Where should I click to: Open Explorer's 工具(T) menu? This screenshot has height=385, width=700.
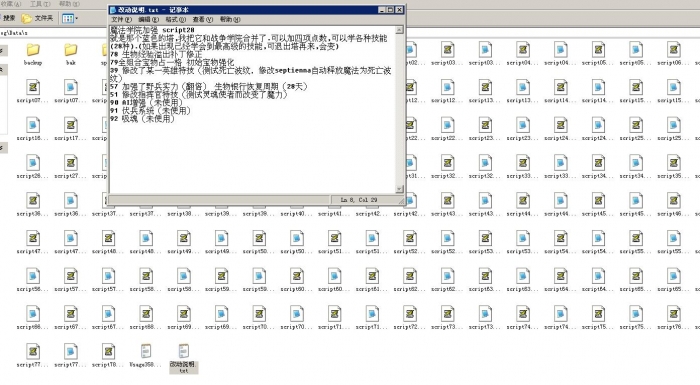[x=40, y=4]
